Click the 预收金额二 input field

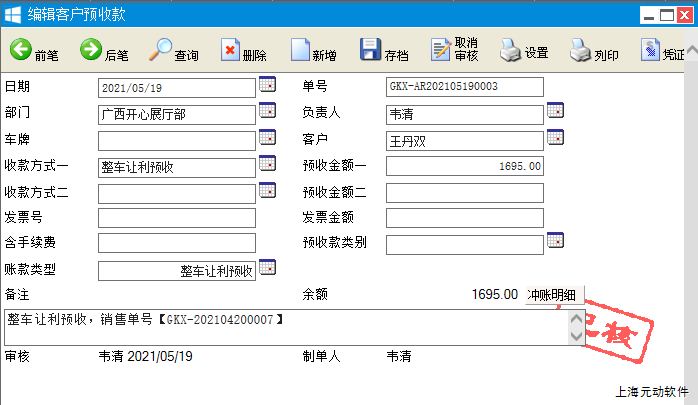464,192
